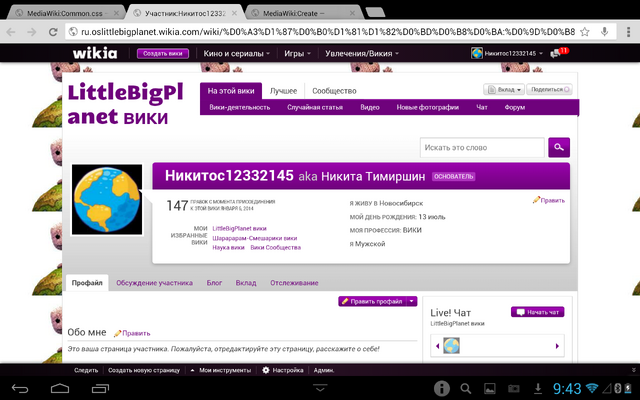The image size is (640, 400).
Task: Click the magnifier search button
Action: click(559, 147)
